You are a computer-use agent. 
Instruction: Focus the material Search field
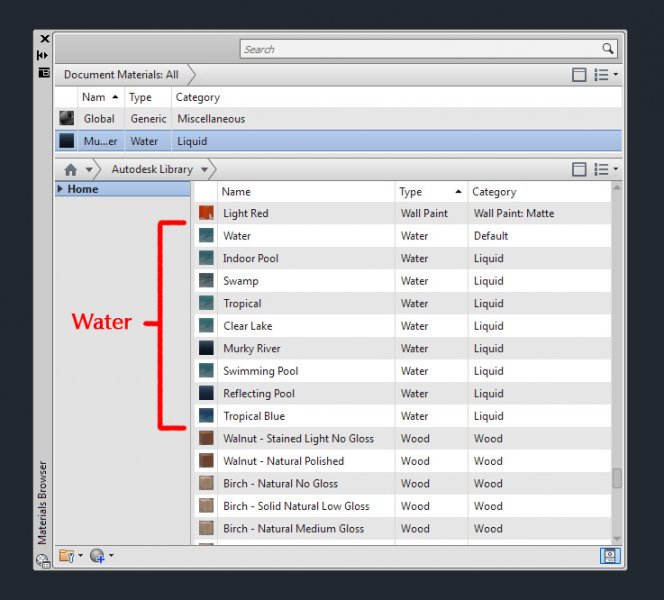[428, 49]
